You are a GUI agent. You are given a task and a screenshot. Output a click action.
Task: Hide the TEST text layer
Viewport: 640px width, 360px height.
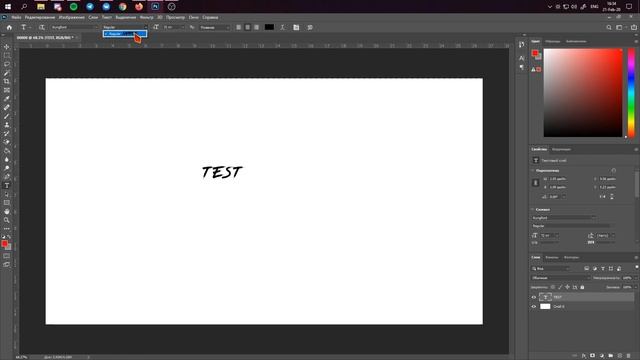(x=533, y=297)
